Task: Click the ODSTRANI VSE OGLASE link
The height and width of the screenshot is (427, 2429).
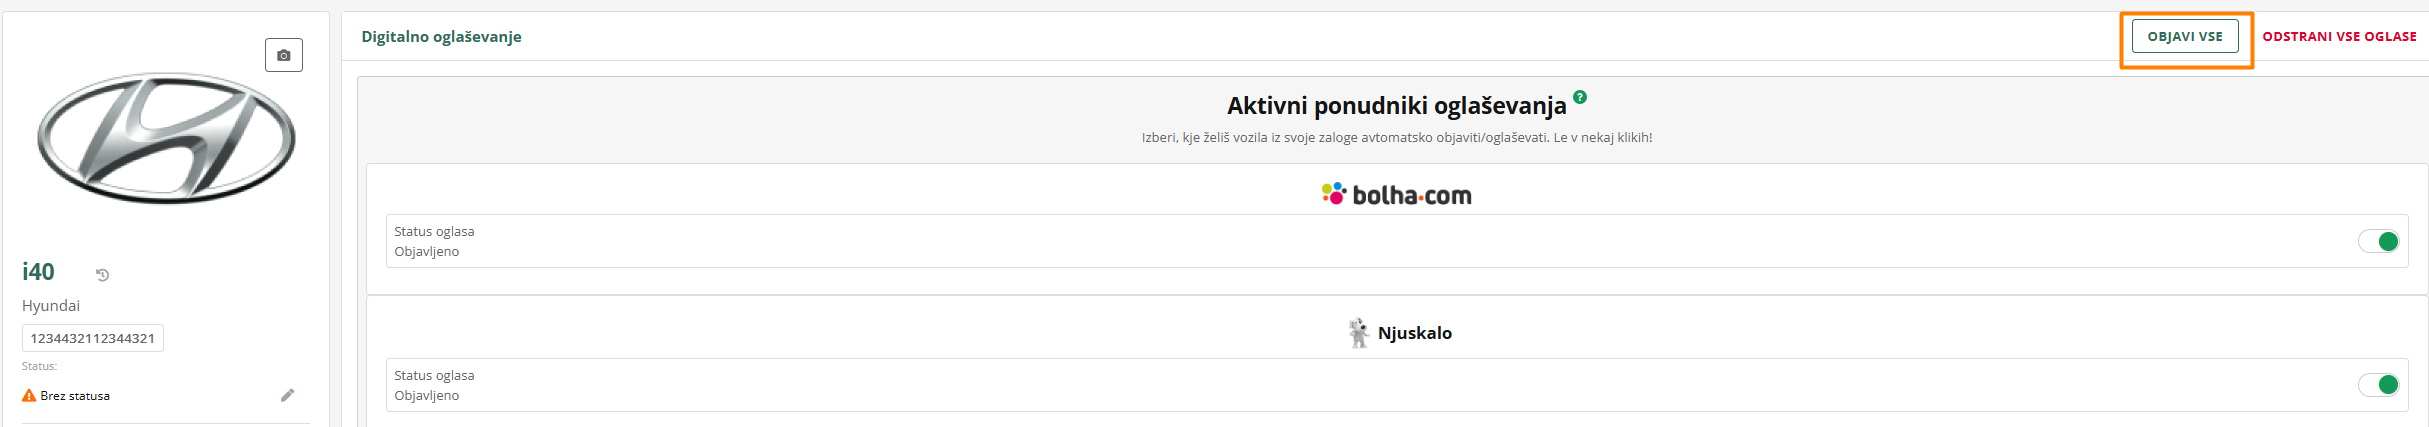Action: click(x=2339, y=37)
